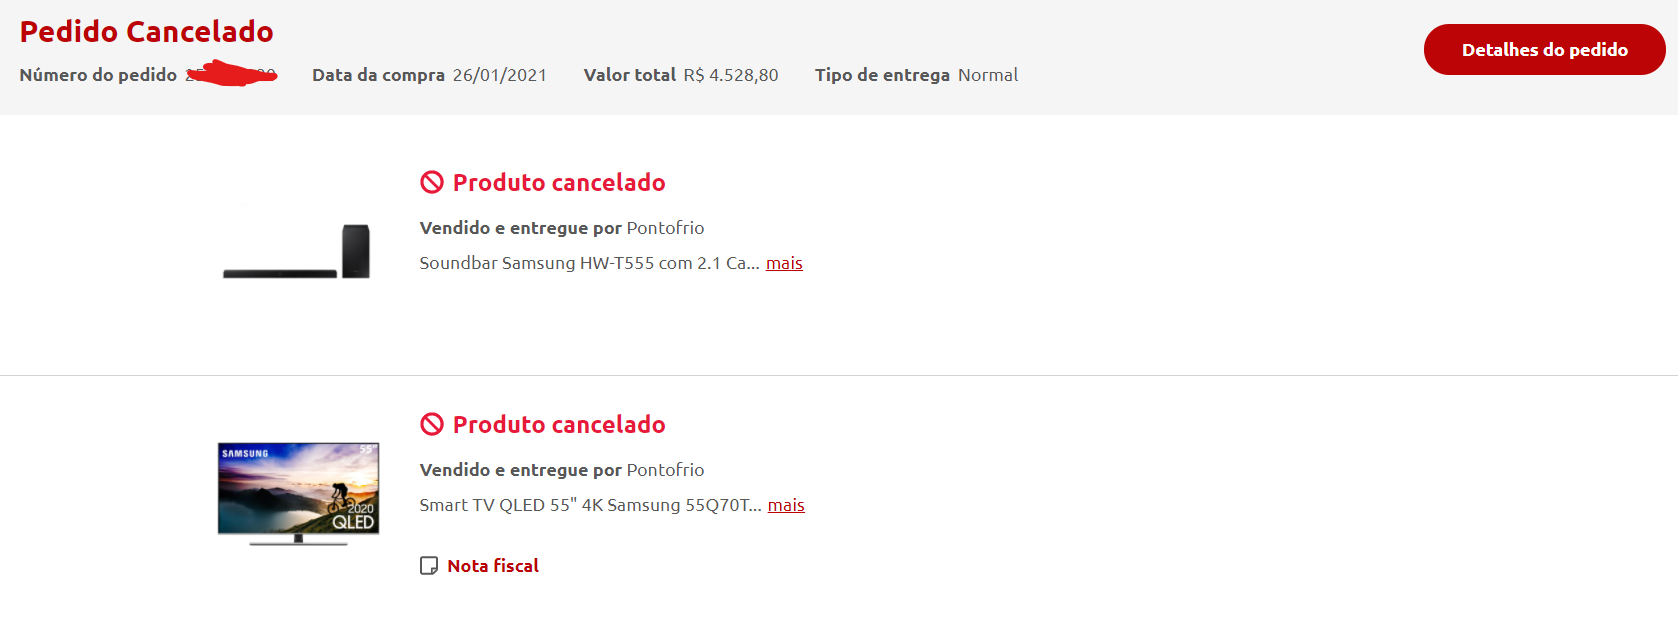Click Pontofrio seller name under Smart TV
This screenshot has height=621, width=1678.
665,470
